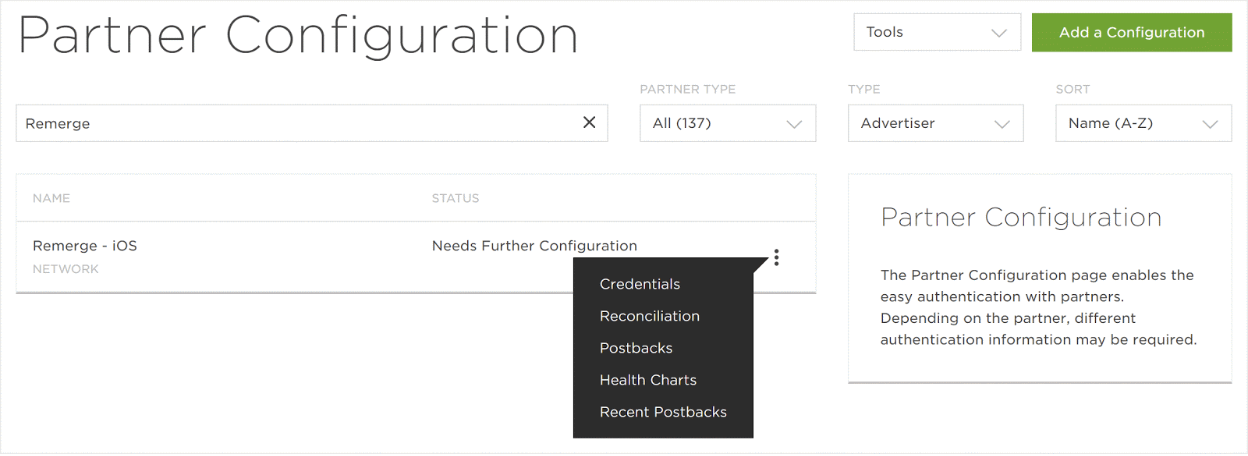Click the NAME column header
Image resolution: width=1248 pixels, height=456 pixels.
51,198
